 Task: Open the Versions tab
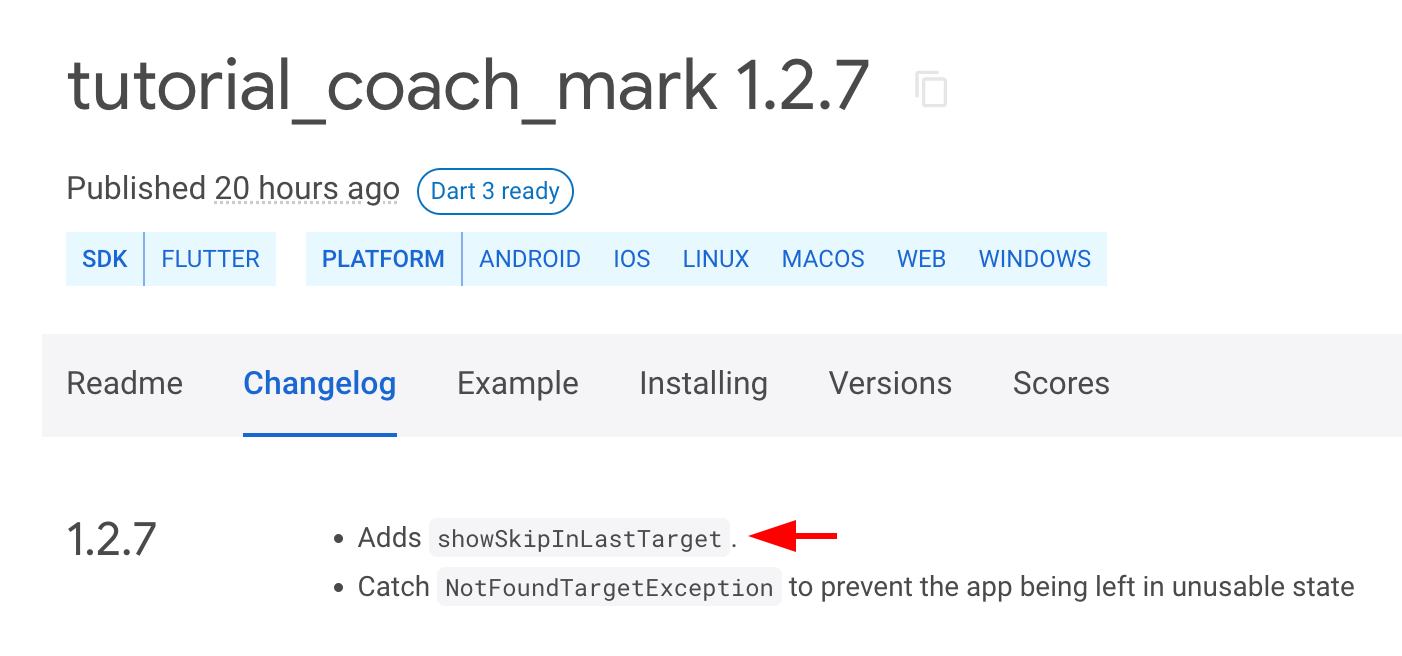[x=889, y=383]
